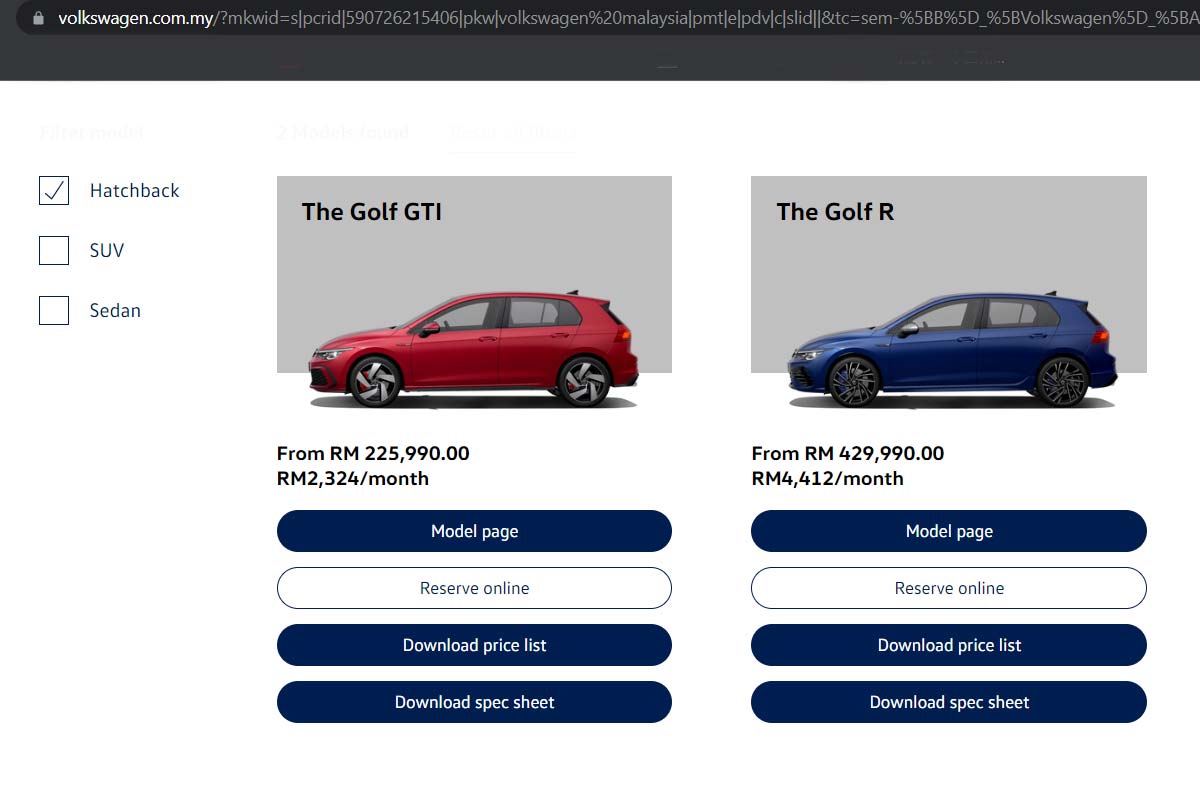Get the Golf R spec sheet
Viewport: 1200px width, 800px height.
[948, 702]
